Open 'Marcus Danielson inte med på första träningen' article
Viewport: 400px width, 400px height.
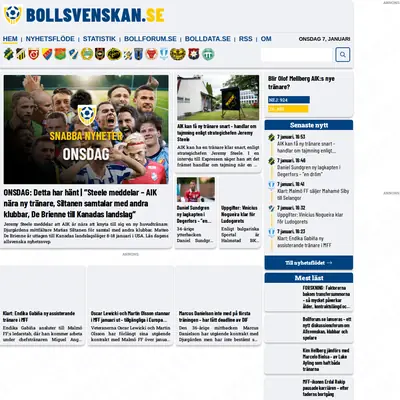point(214,316)
